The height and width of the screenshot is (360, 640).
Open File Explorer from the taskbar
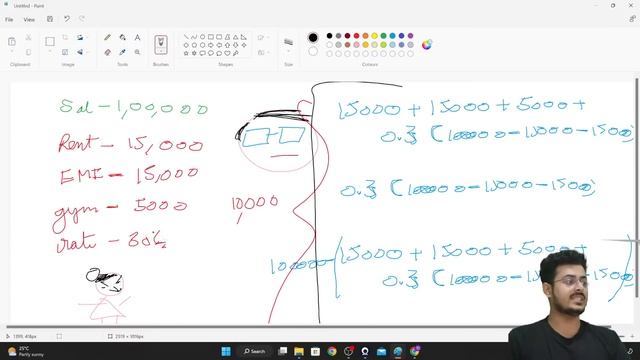(x=299, y=351)
